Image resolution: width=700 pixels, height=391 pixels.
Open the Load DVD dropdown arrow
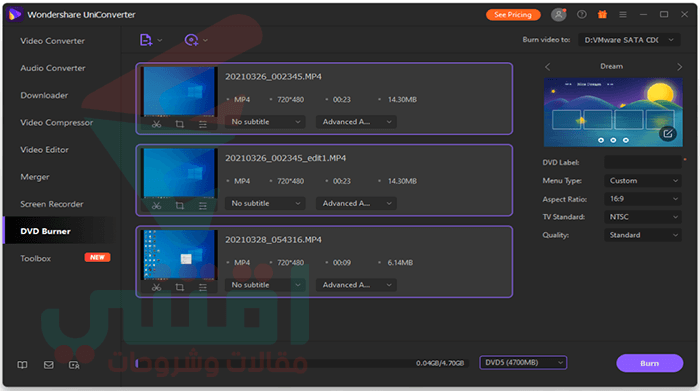point(205,40)
